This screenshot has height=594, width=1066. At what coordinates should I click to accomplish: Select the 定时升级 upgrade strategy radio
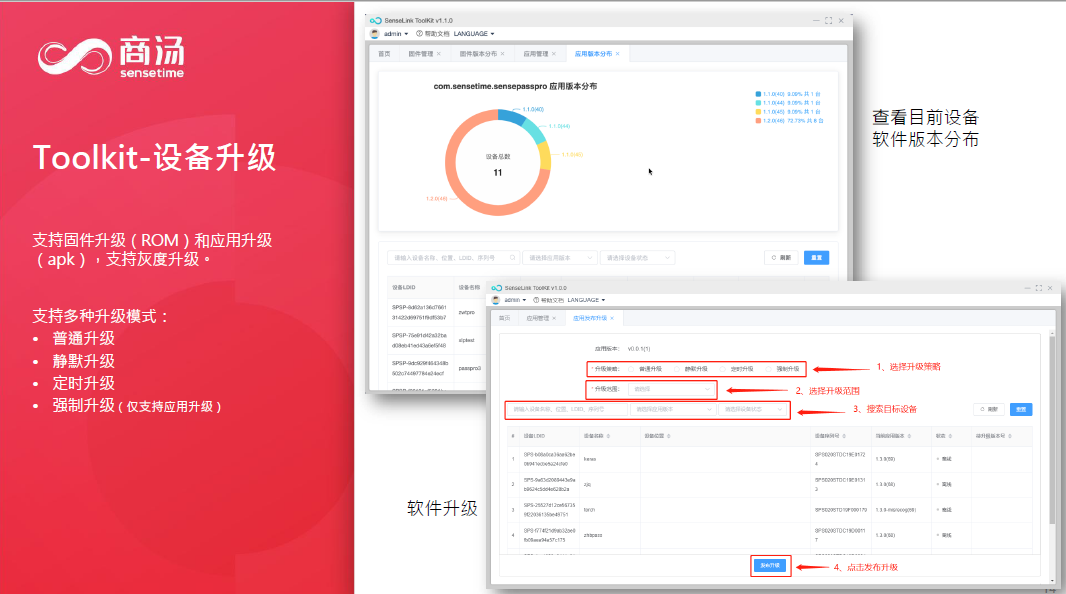[723, 369]
